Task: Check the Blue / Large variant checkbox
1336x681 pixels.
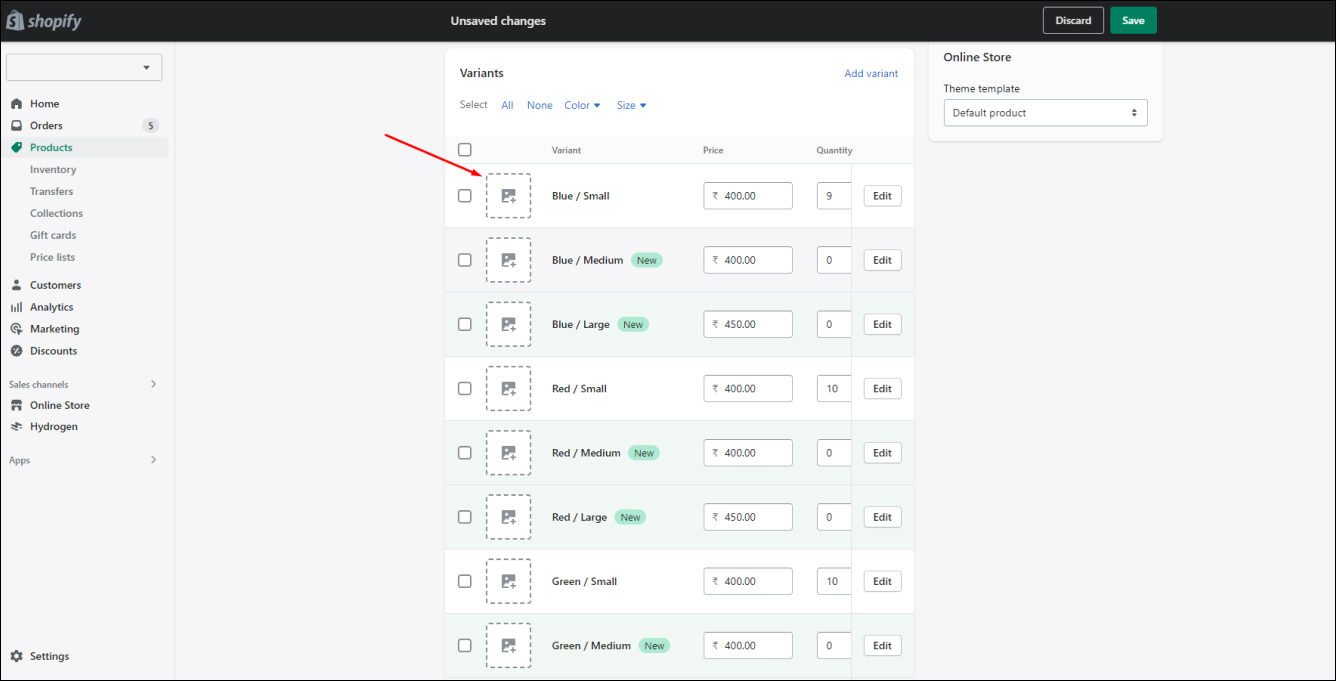Action: coord(465,324)
